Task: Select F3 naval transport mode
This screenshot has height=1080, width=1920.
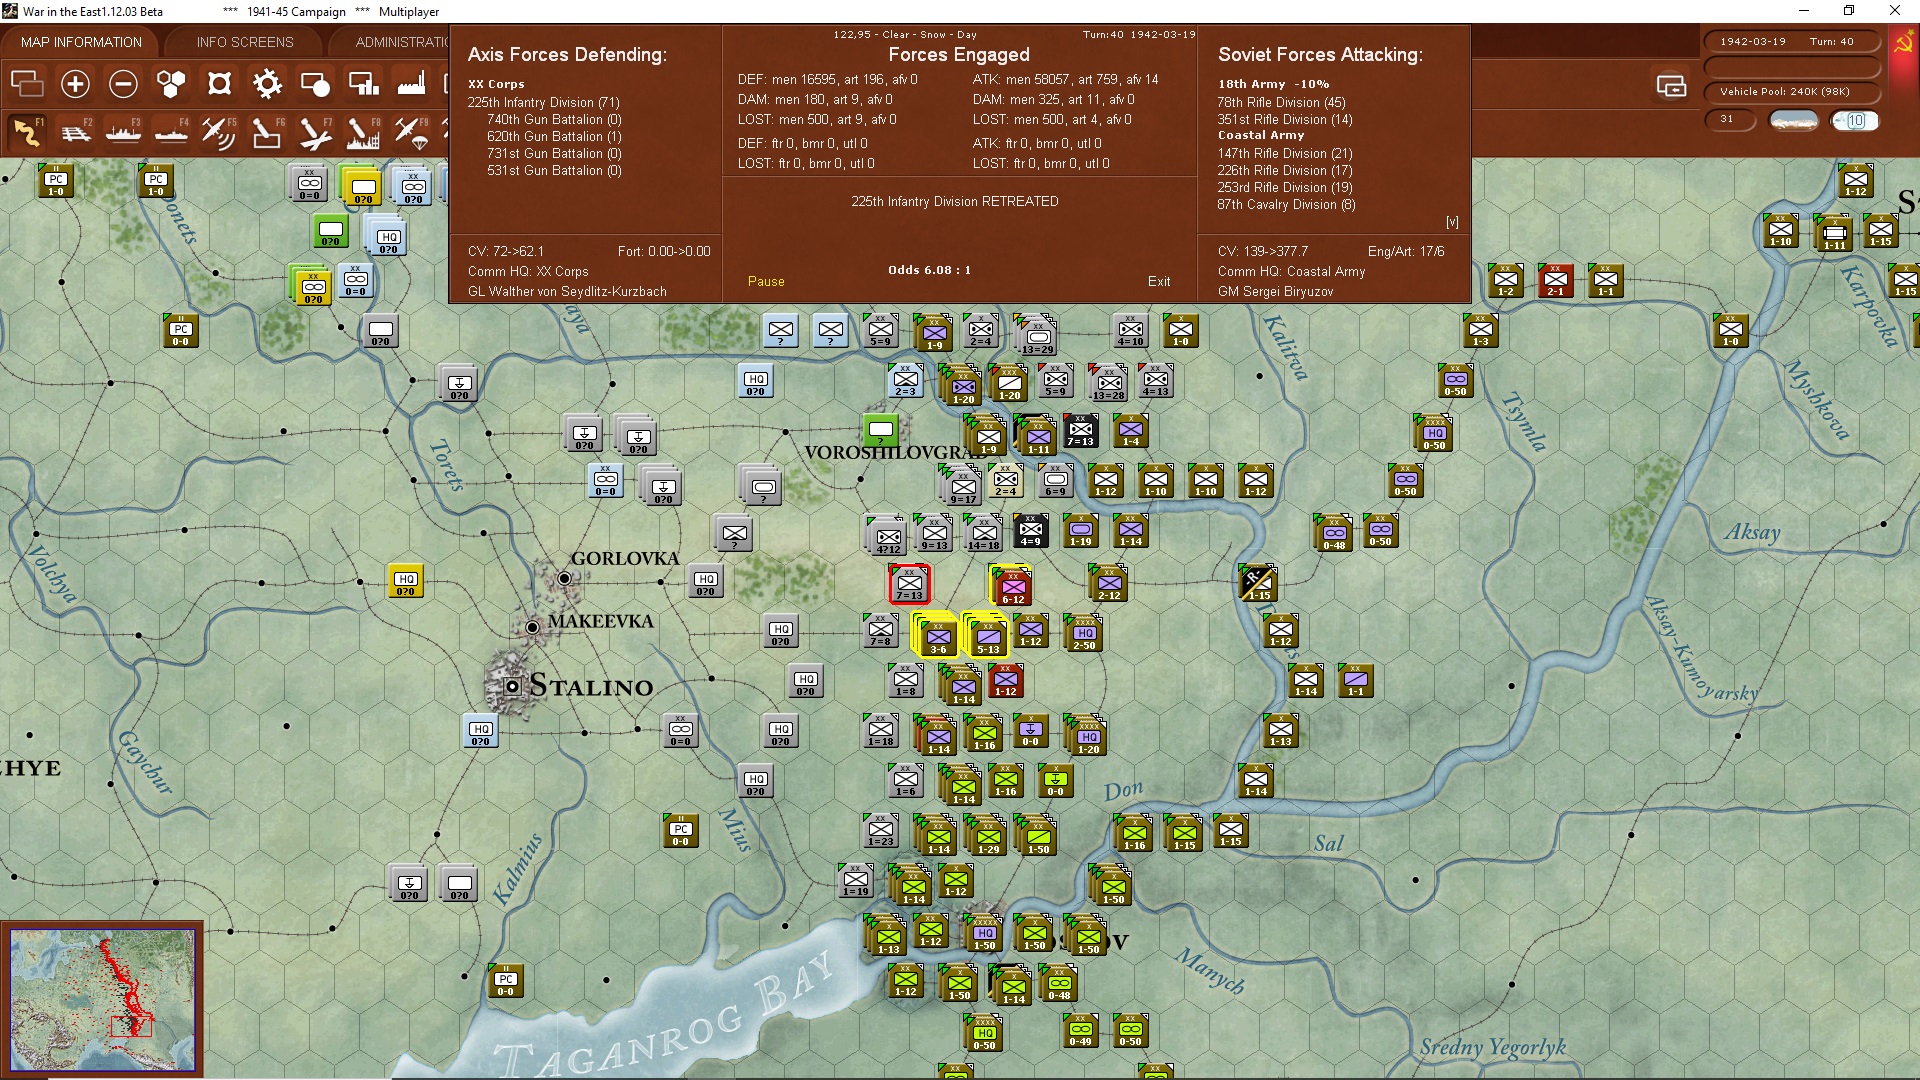Action: click(x=123, y=132)
